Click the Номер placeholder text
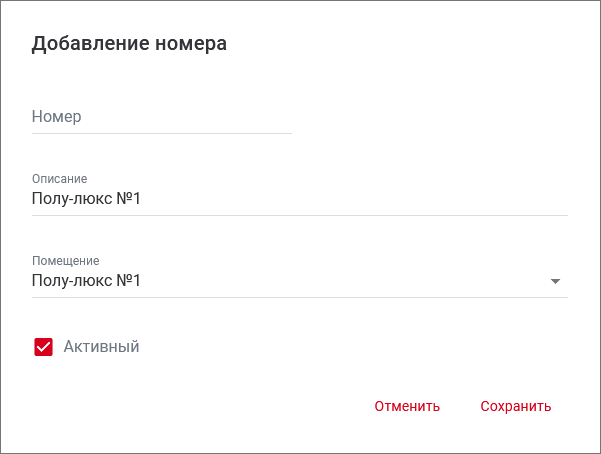601x454 pixels. coord(57,117)
